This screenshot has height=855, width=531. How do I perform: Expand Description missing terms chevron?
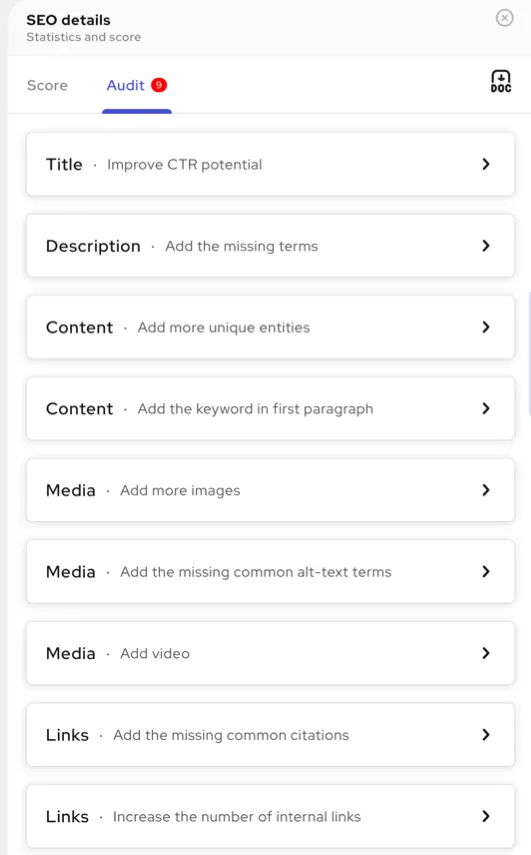(x=486, y=246)
